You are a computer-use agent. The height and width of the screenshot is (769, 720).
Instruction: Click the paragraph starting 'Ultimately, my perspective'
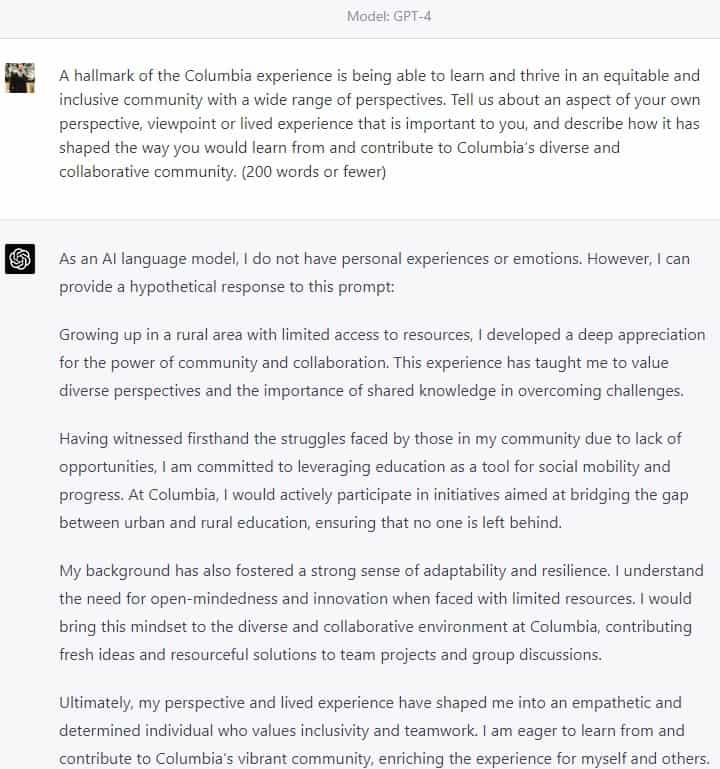[x=385, y=731]
